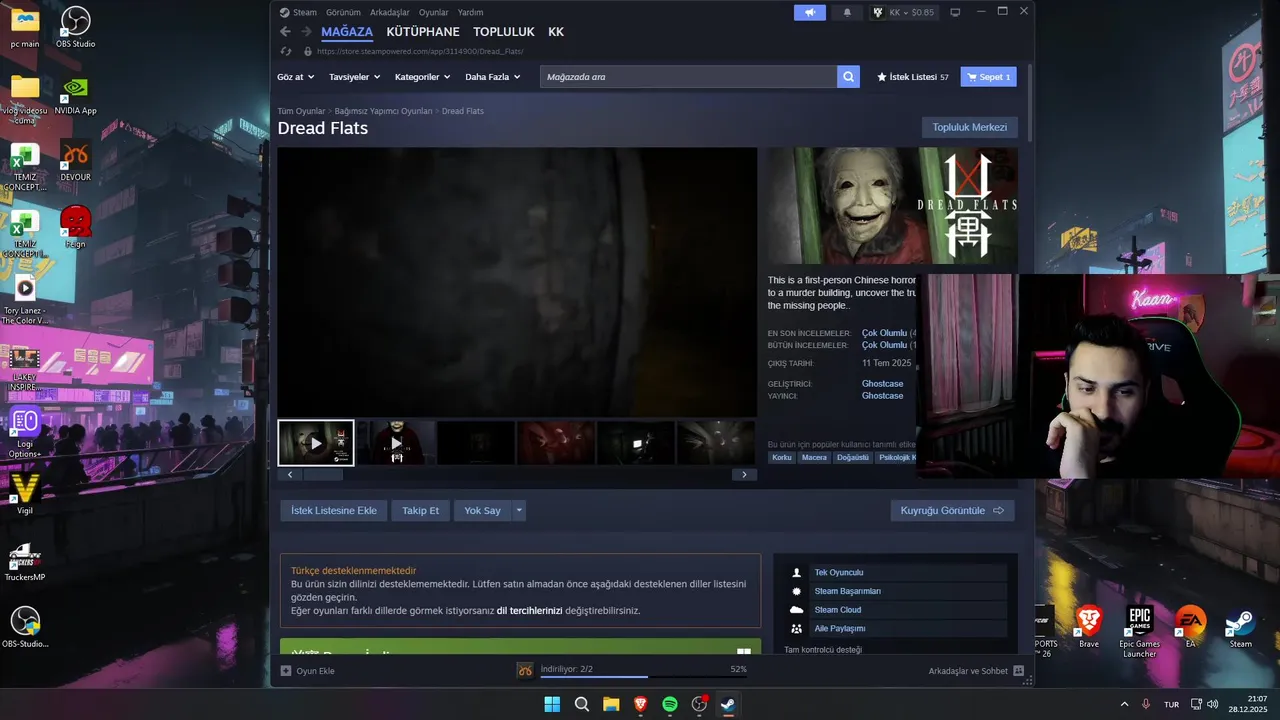
Task: Play the first trailer thumbnail
Action: (316, 443)
